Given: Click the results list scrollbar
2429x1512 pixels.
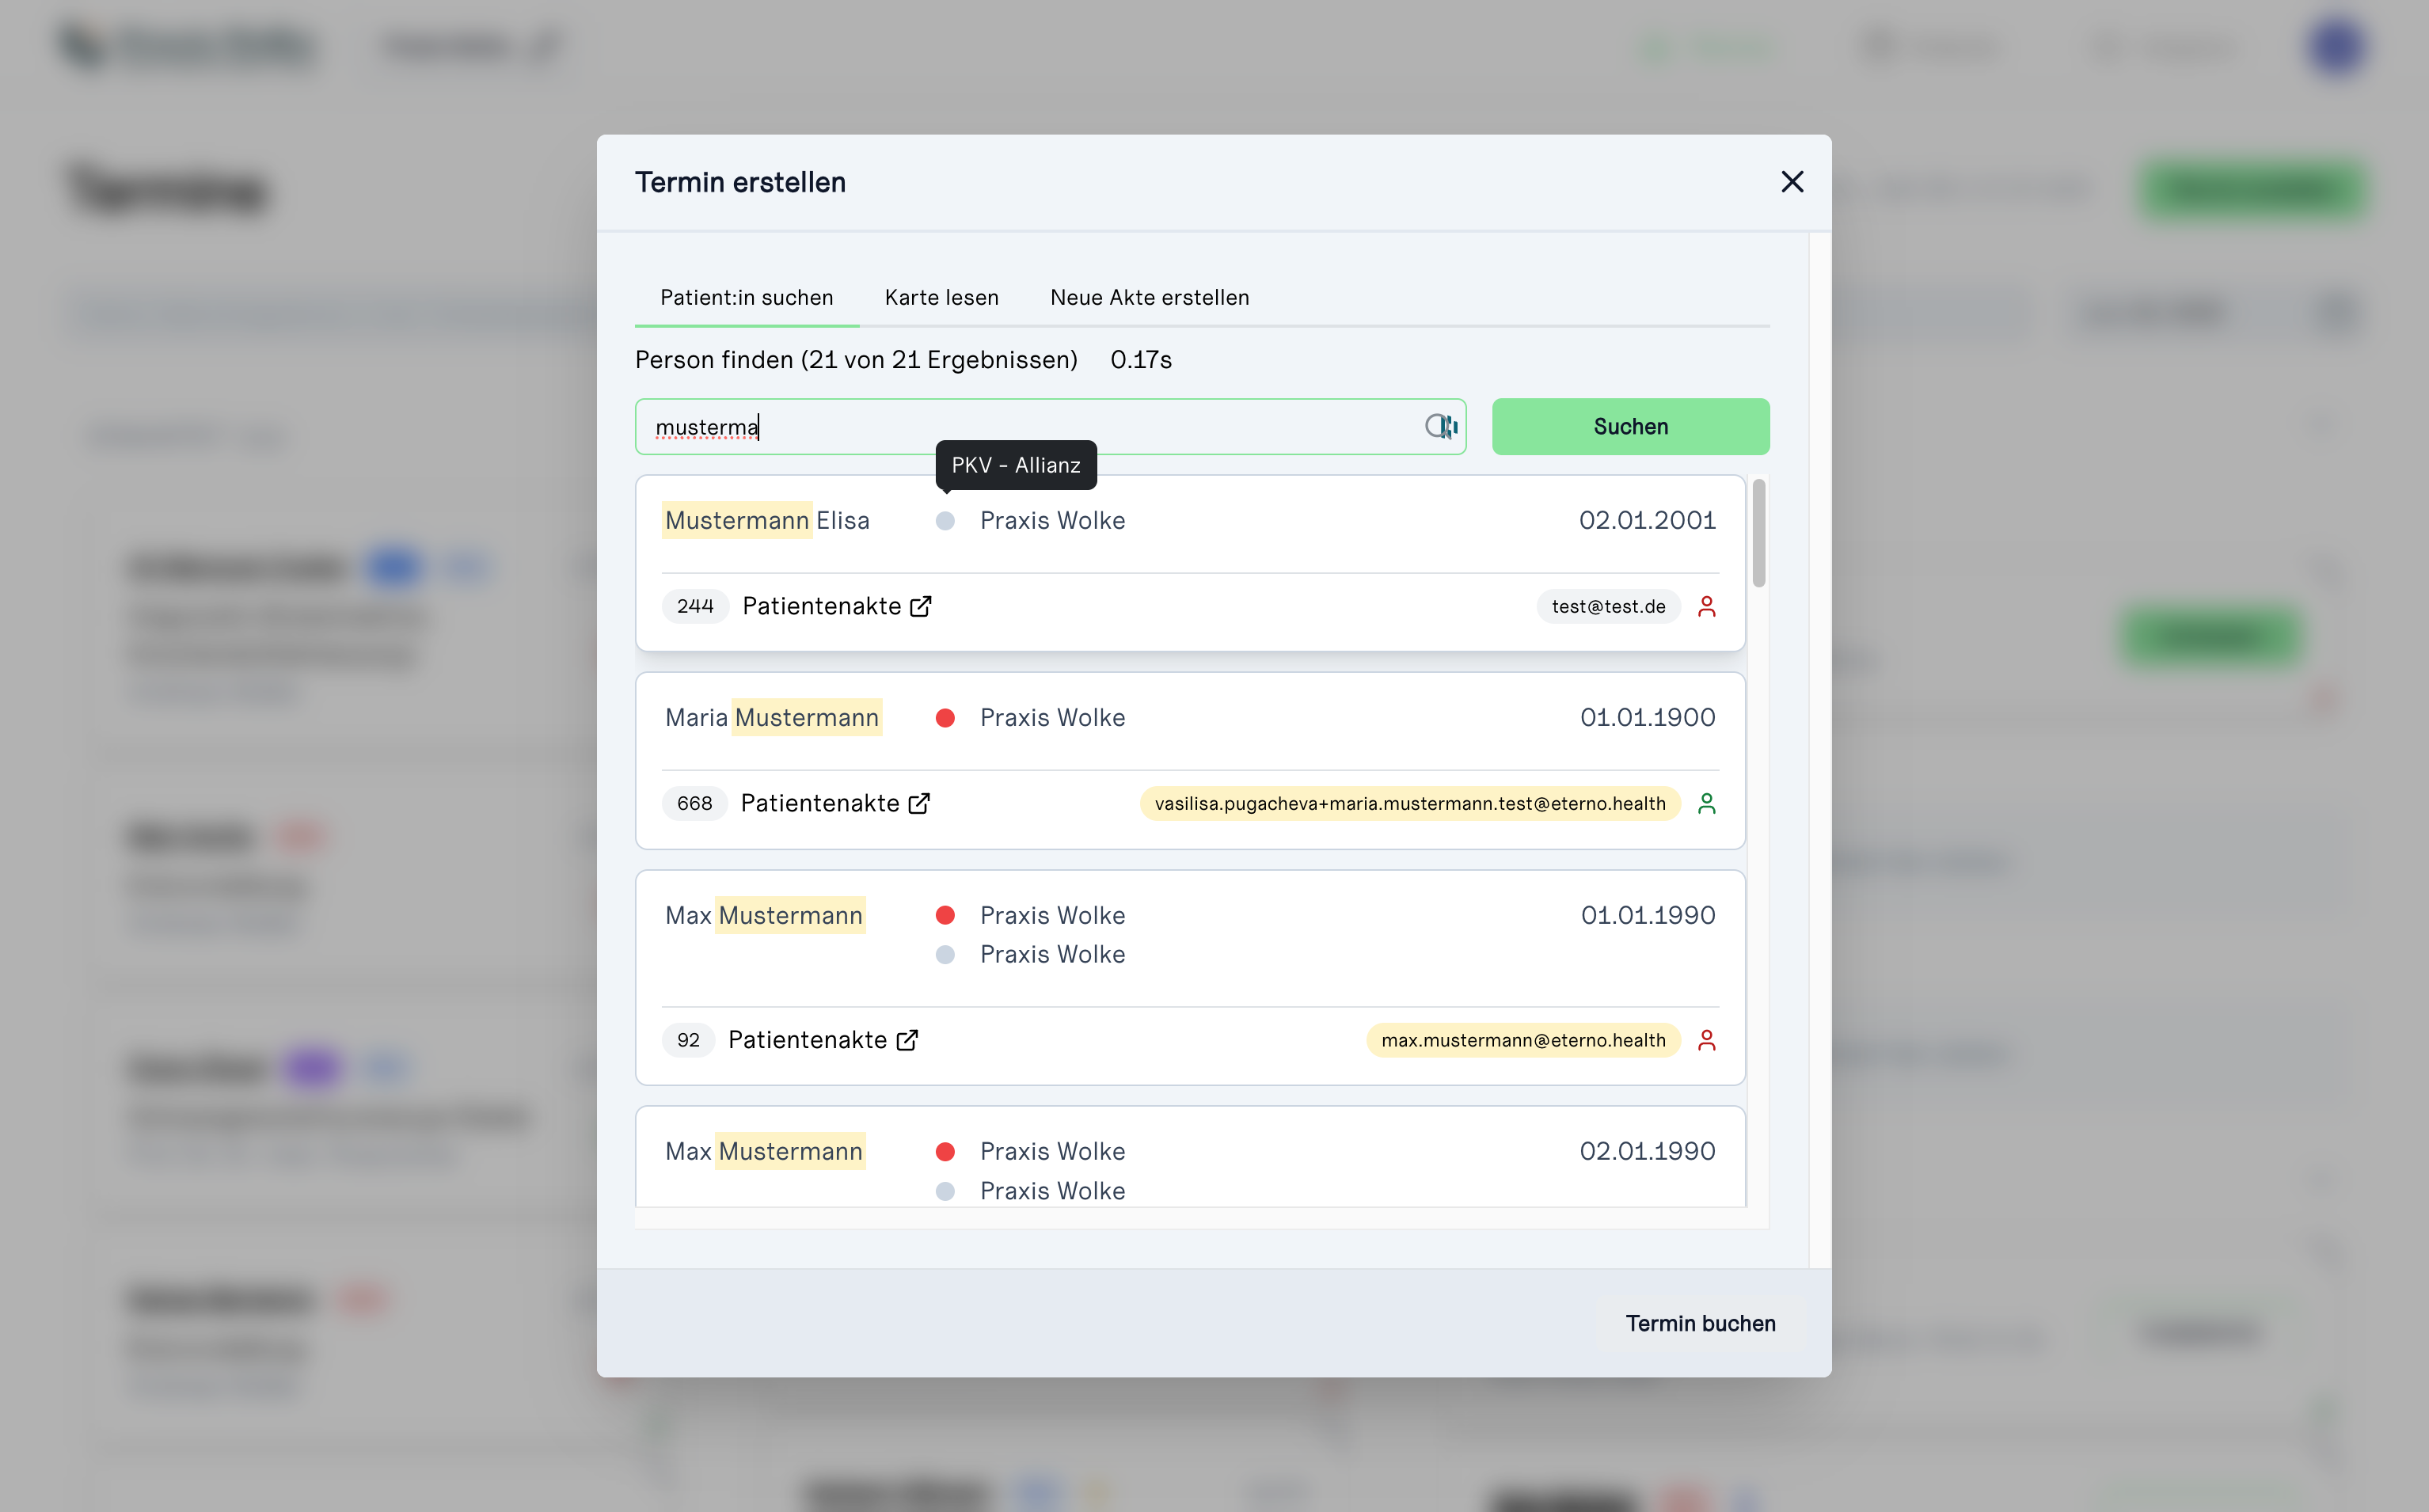Looking at the screenshot, I should click(x=1758, y=533).
